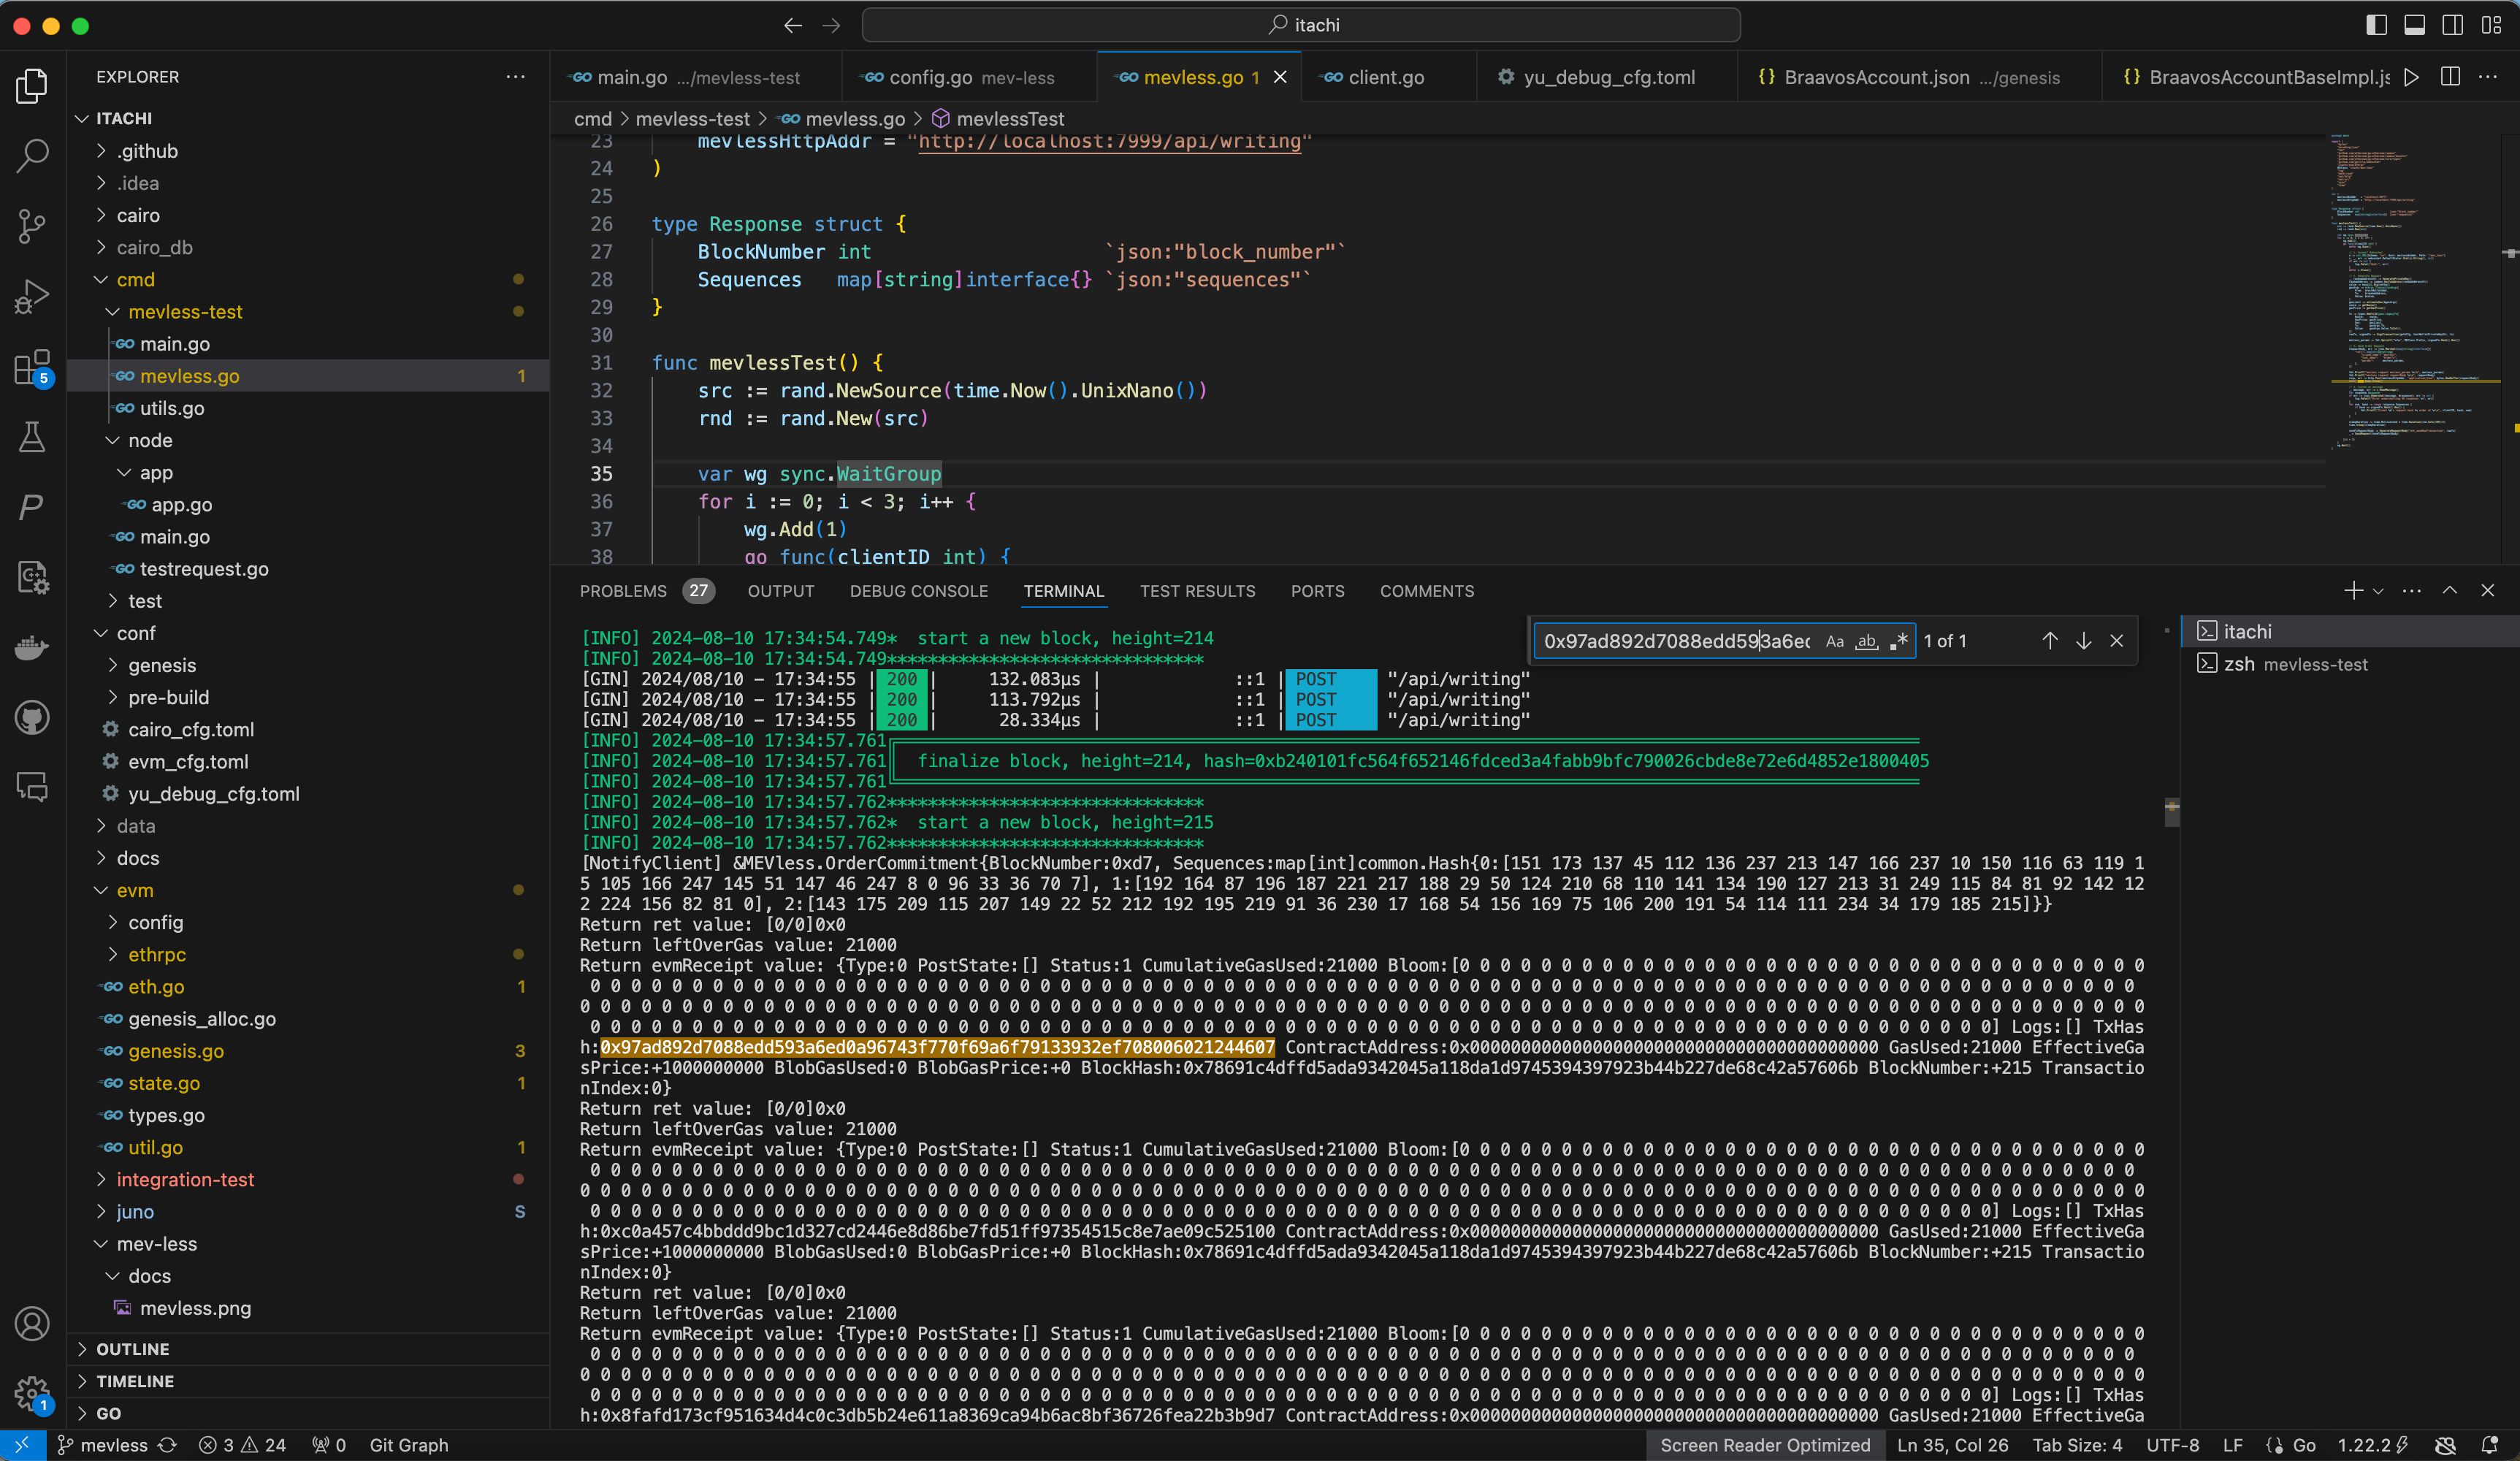Click errors and warnings count in status bar
2520x1461 pixels.
pyautogui.click(x=242, y=1445)
